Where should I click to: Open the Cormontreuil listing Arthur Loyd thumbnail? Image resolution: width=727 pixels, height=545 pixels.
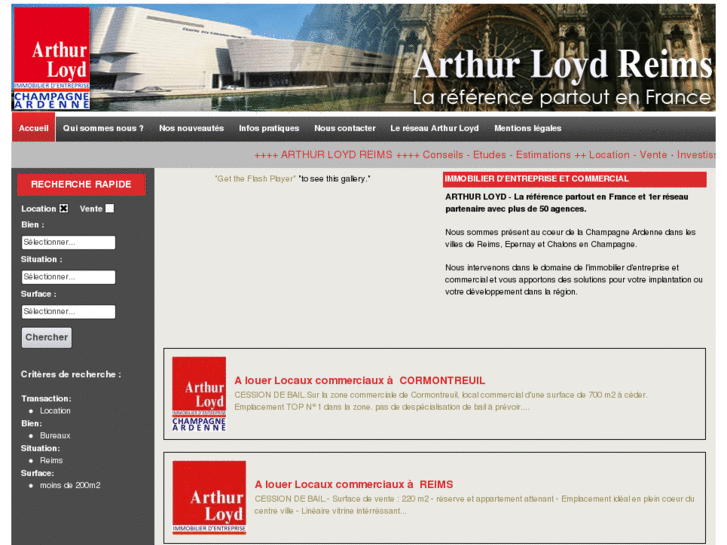tap(199, 394)
